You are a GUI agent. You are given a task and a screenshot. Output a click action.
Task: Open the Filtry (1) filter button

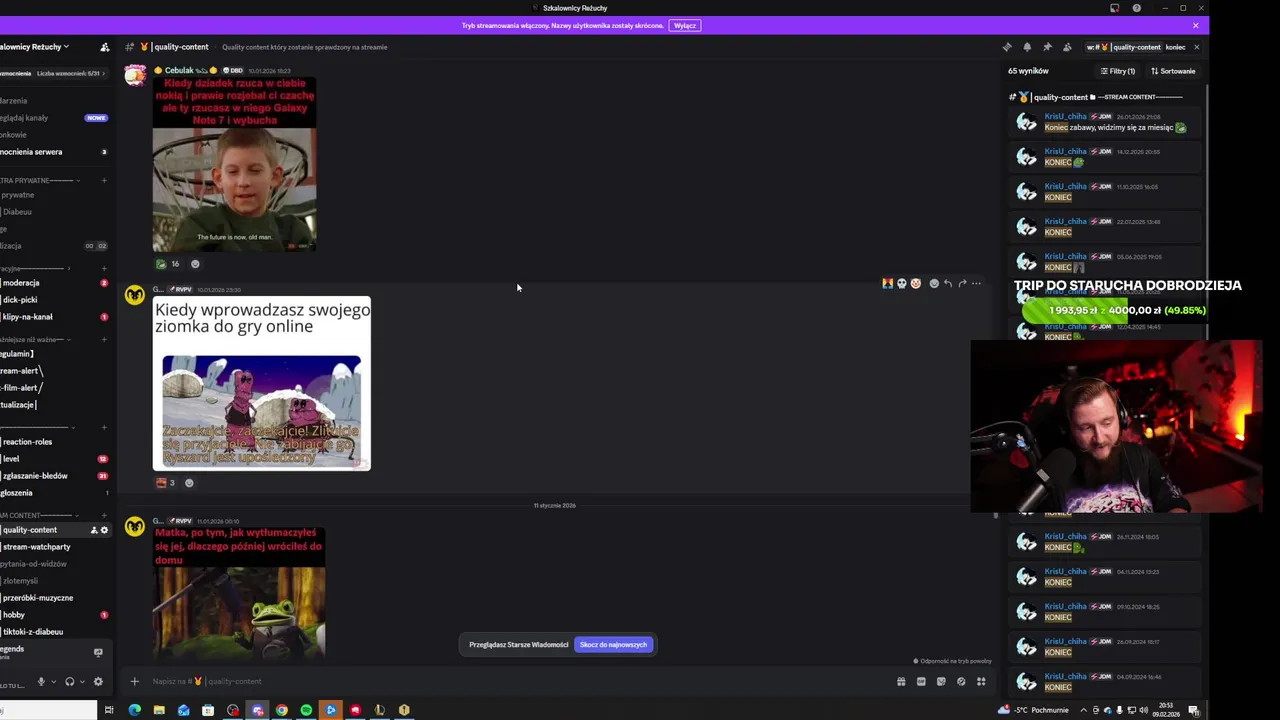[1118, 71]
